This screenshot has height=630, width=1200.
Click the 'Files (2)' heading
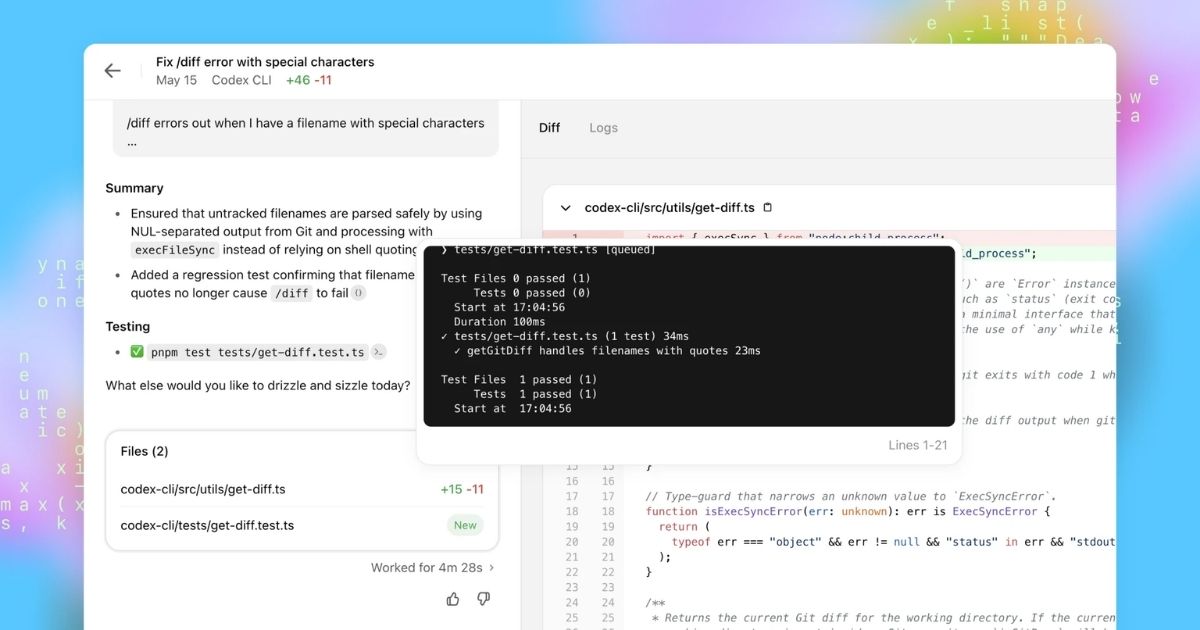144,451
